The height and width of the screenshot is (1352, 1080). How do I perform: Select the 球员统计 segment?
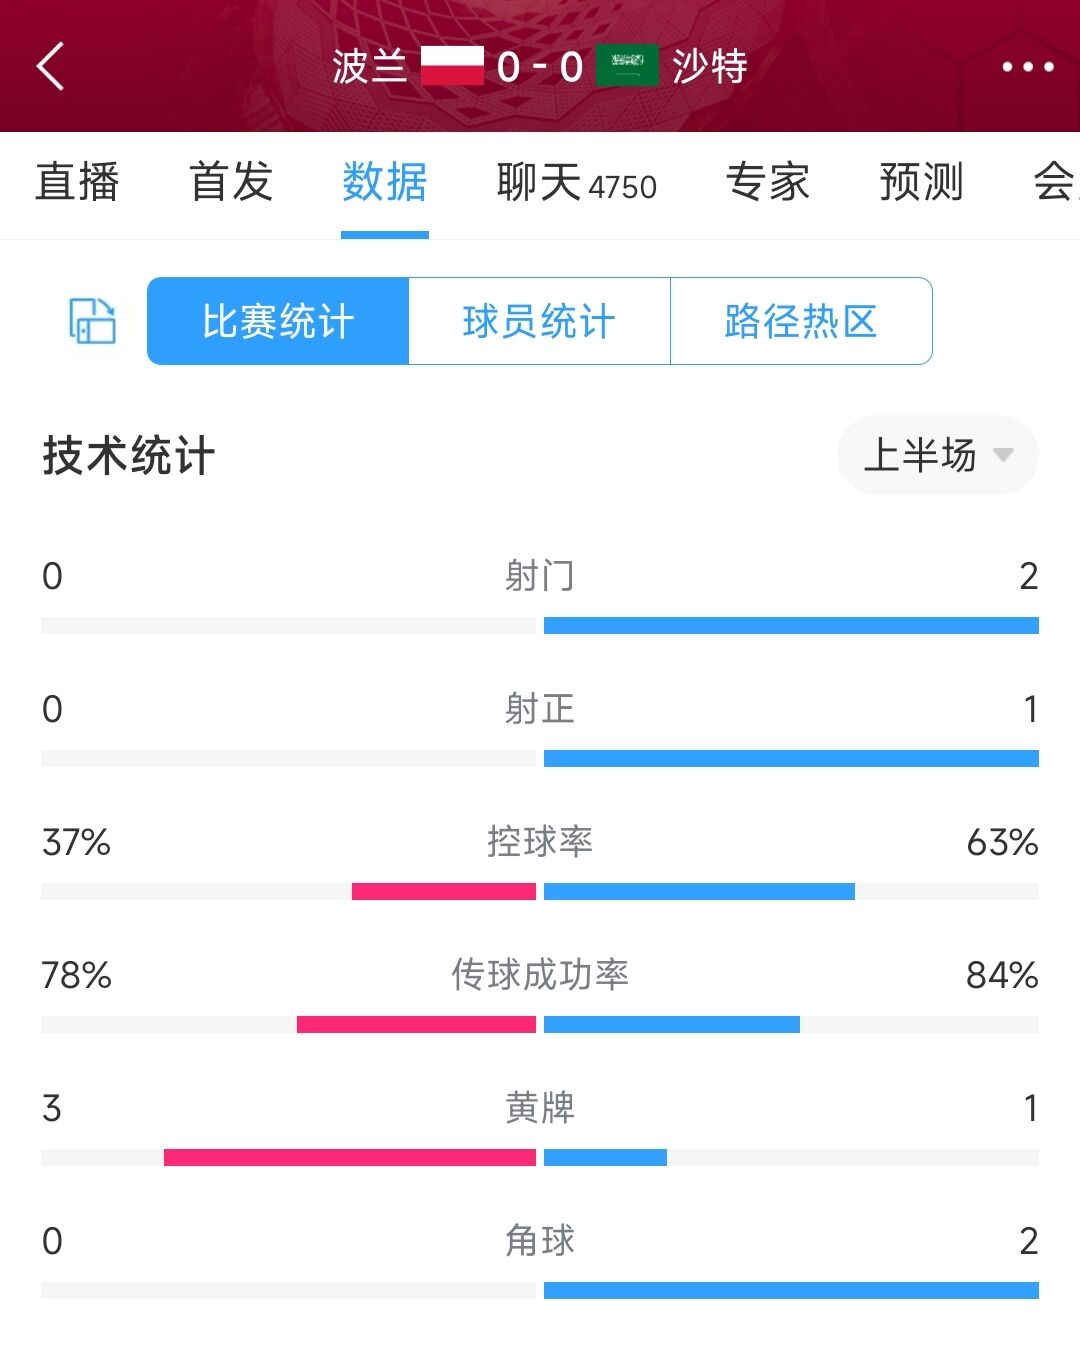click(x=539, y=321)
